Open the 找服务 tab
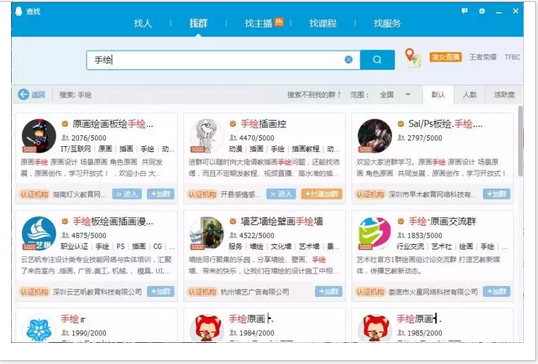 (x=387, y=23)
